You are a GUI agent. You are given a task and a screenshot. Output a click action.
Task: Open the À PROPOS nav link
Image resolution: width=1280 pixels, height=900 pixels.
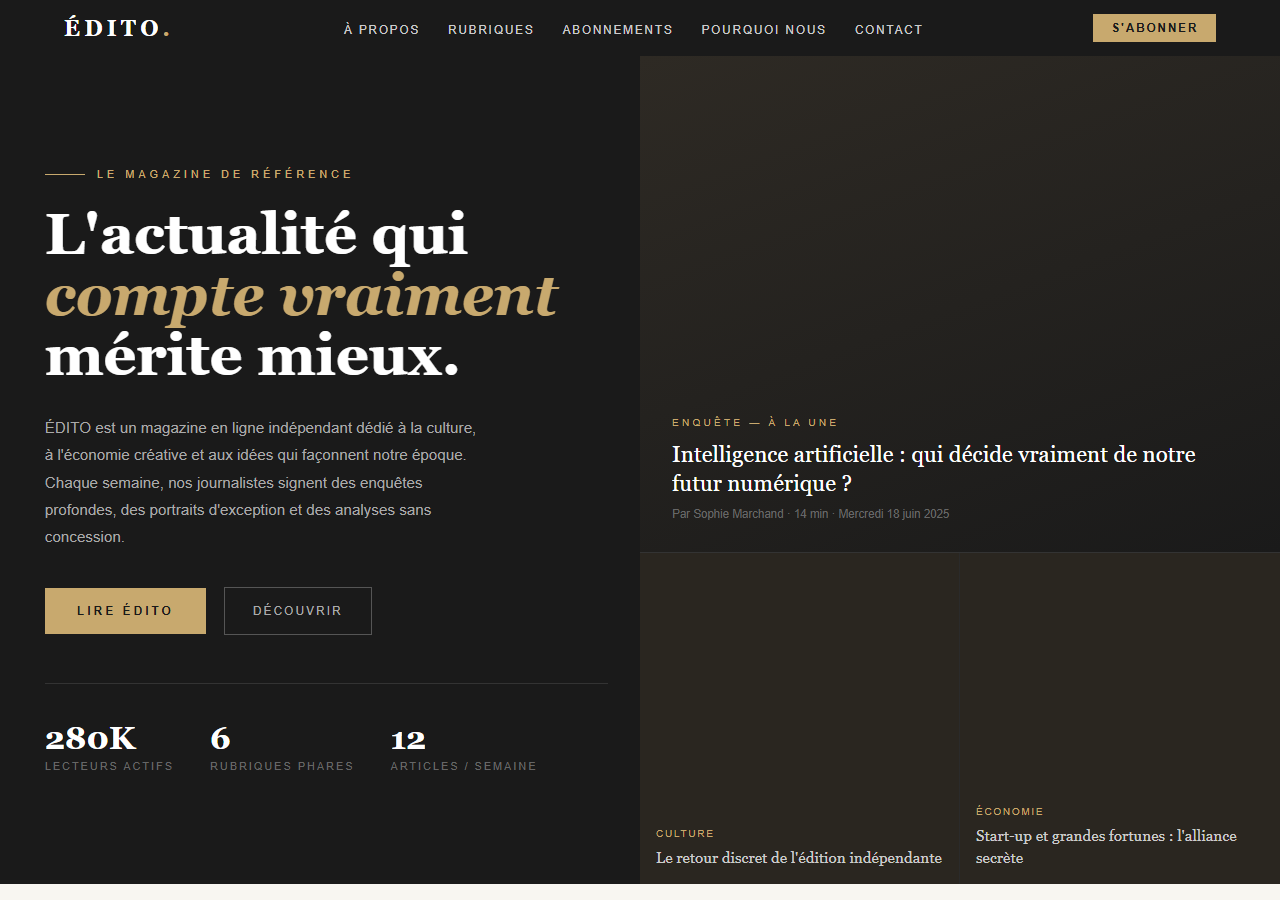point(381,30)
